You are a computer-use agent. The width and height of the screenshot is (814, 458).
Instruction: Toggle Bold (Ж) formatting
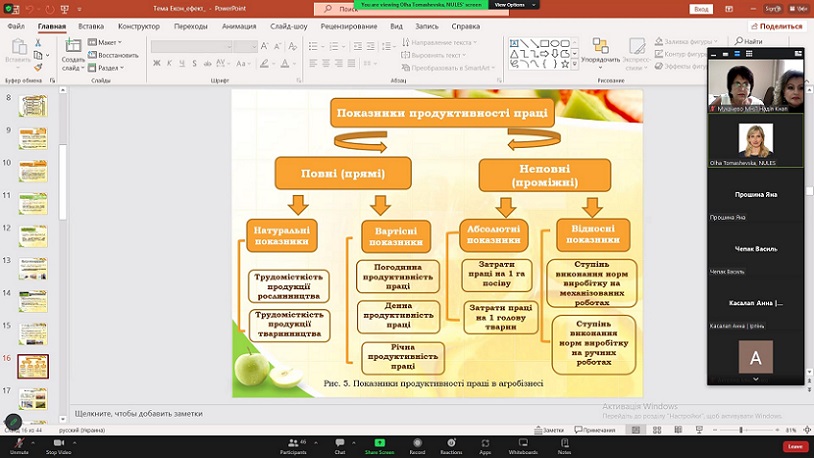157,63
